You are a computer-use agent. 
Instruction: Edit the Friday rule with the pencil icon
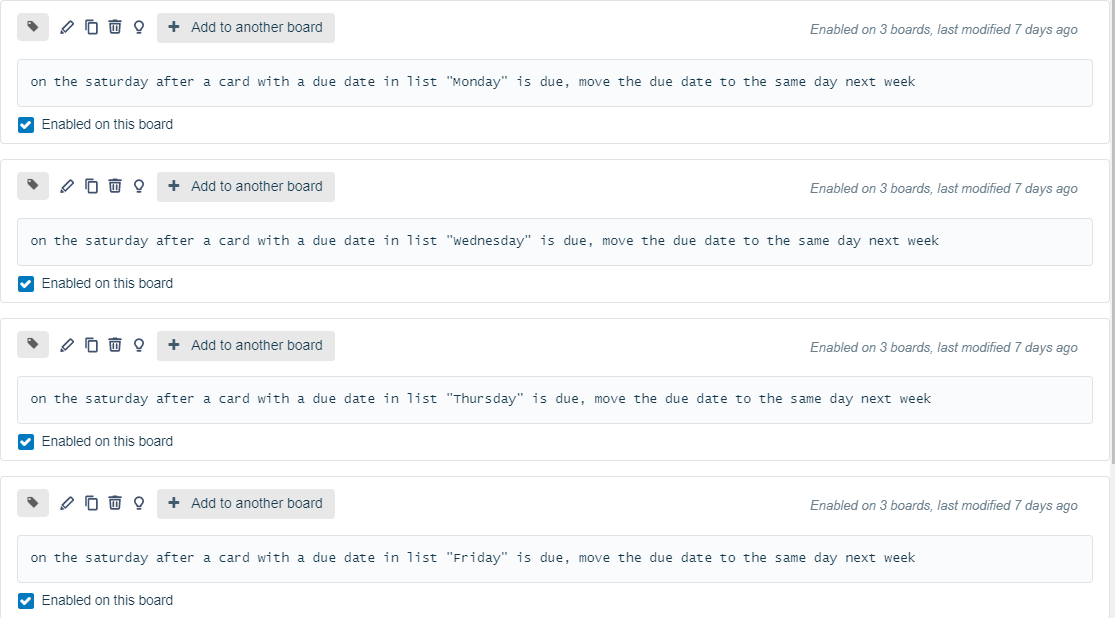(x=67, y=504)
